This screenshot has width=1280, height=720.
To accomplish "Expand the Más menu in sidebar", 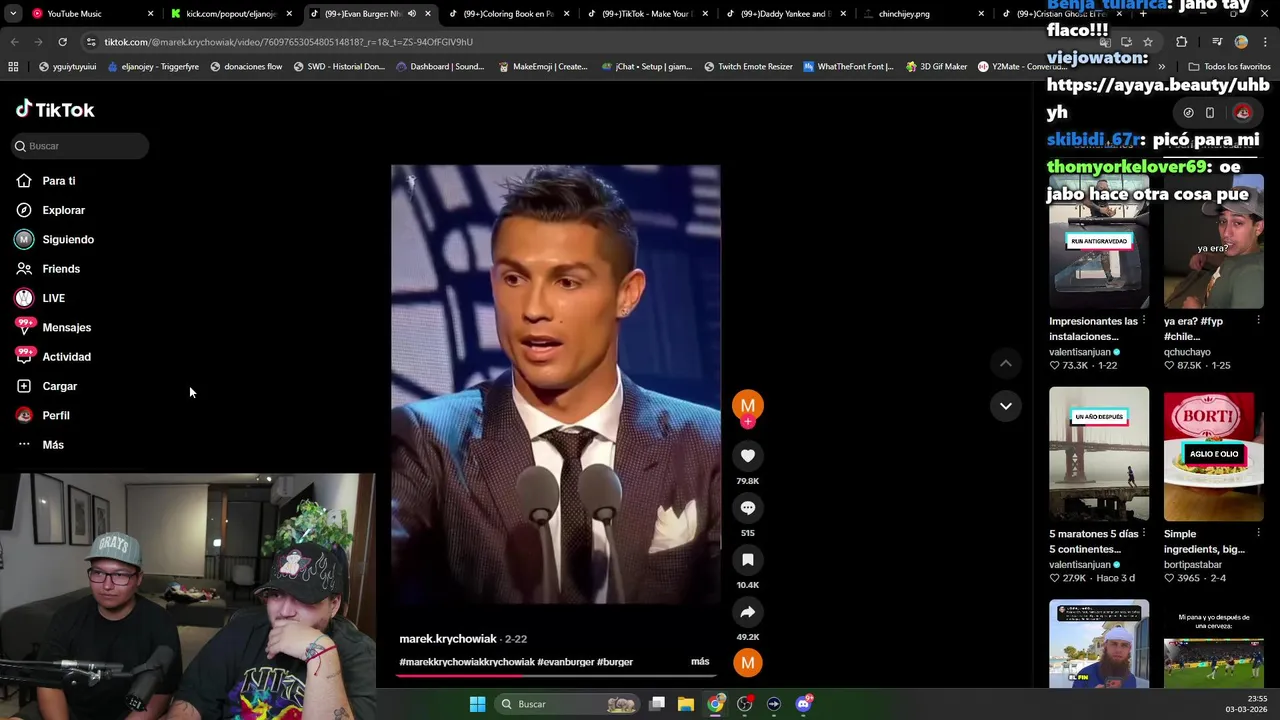I will click(x=40, y=445).
